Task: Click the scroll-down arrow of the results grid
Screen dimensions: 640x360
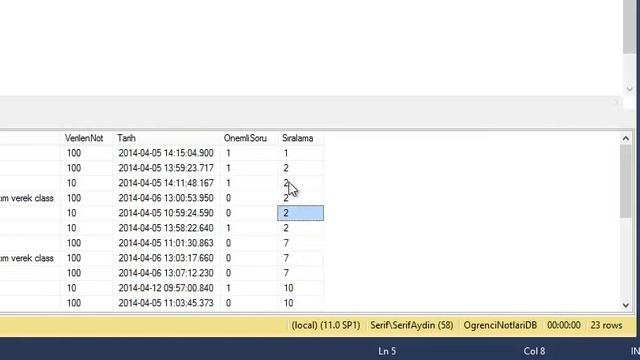Action: pos(625,305)
